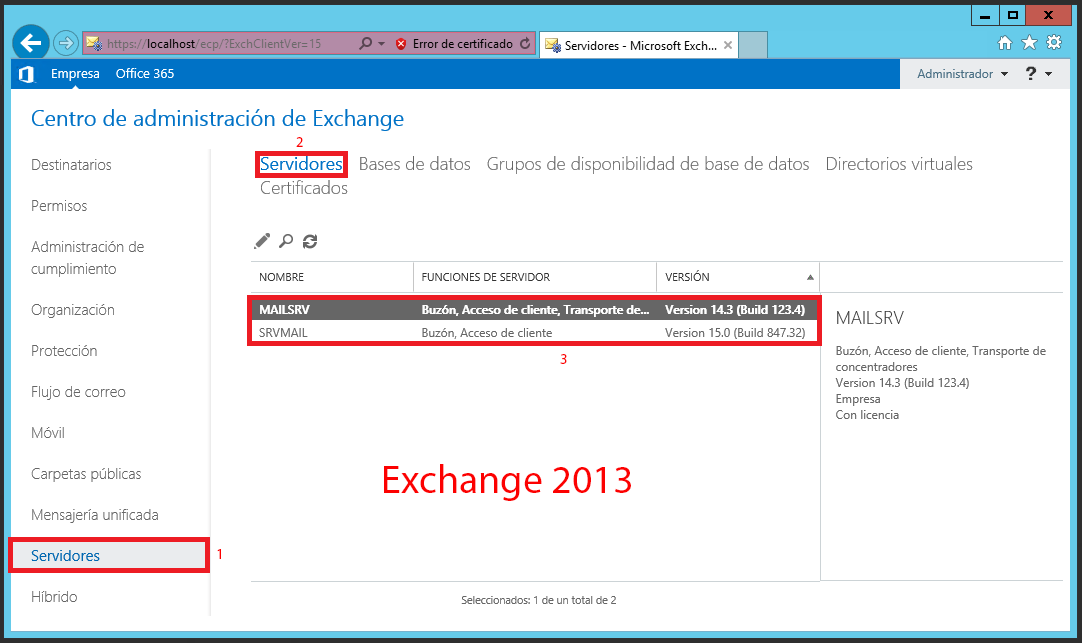1082x643 pixels.
Task: Select the Edit pencil icon
Action: click(x=262, y=241)
